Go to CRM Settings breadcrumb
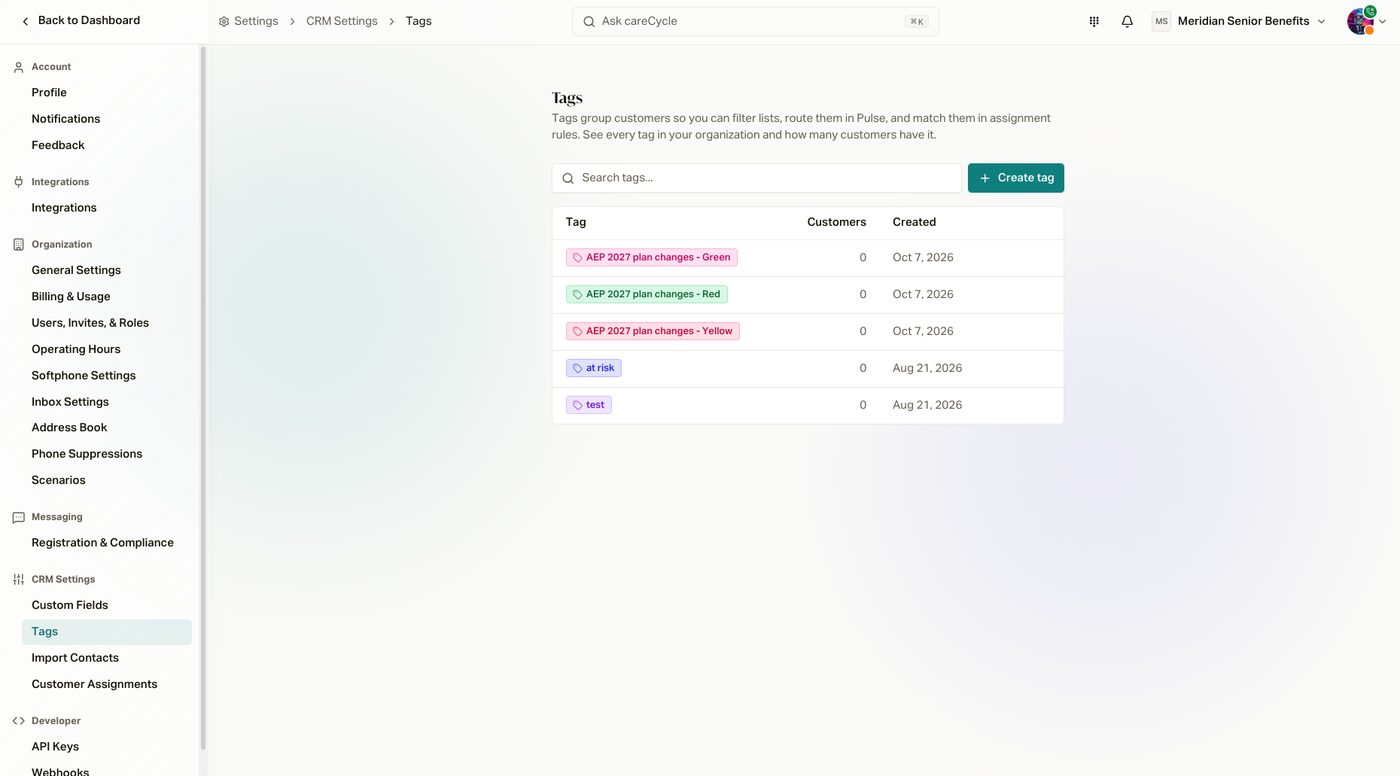This screenshot has height=776, width=1400. pyautogui.click(x=342, y=21)
